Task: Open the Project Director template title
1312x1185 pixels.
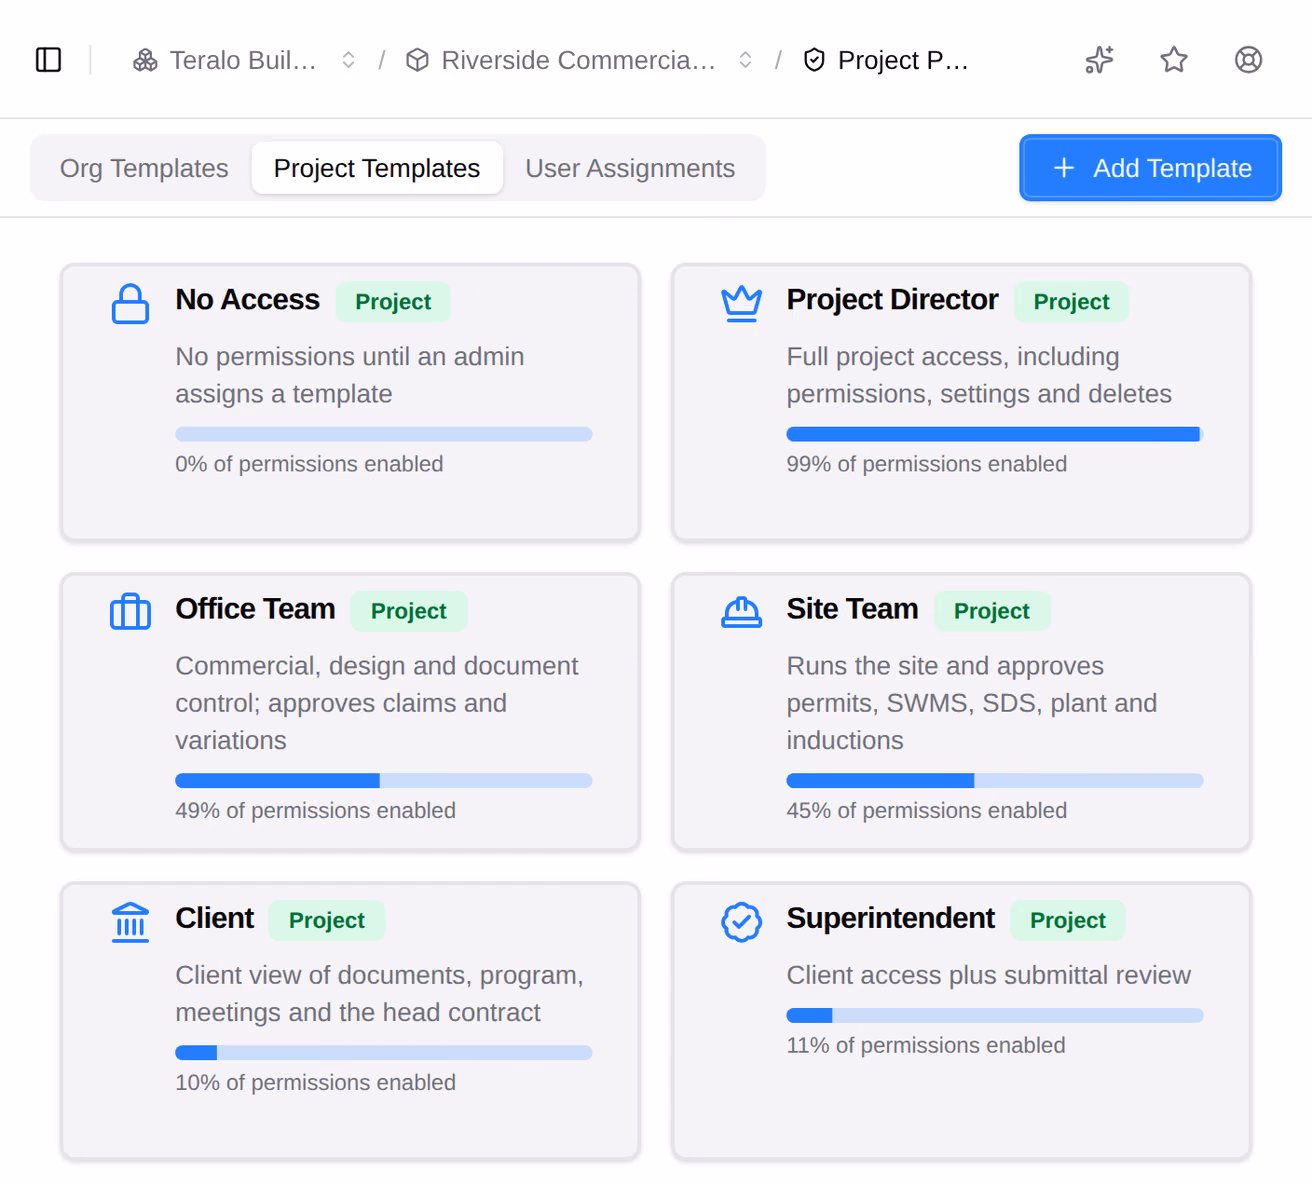Action: (x=892, y=300)
